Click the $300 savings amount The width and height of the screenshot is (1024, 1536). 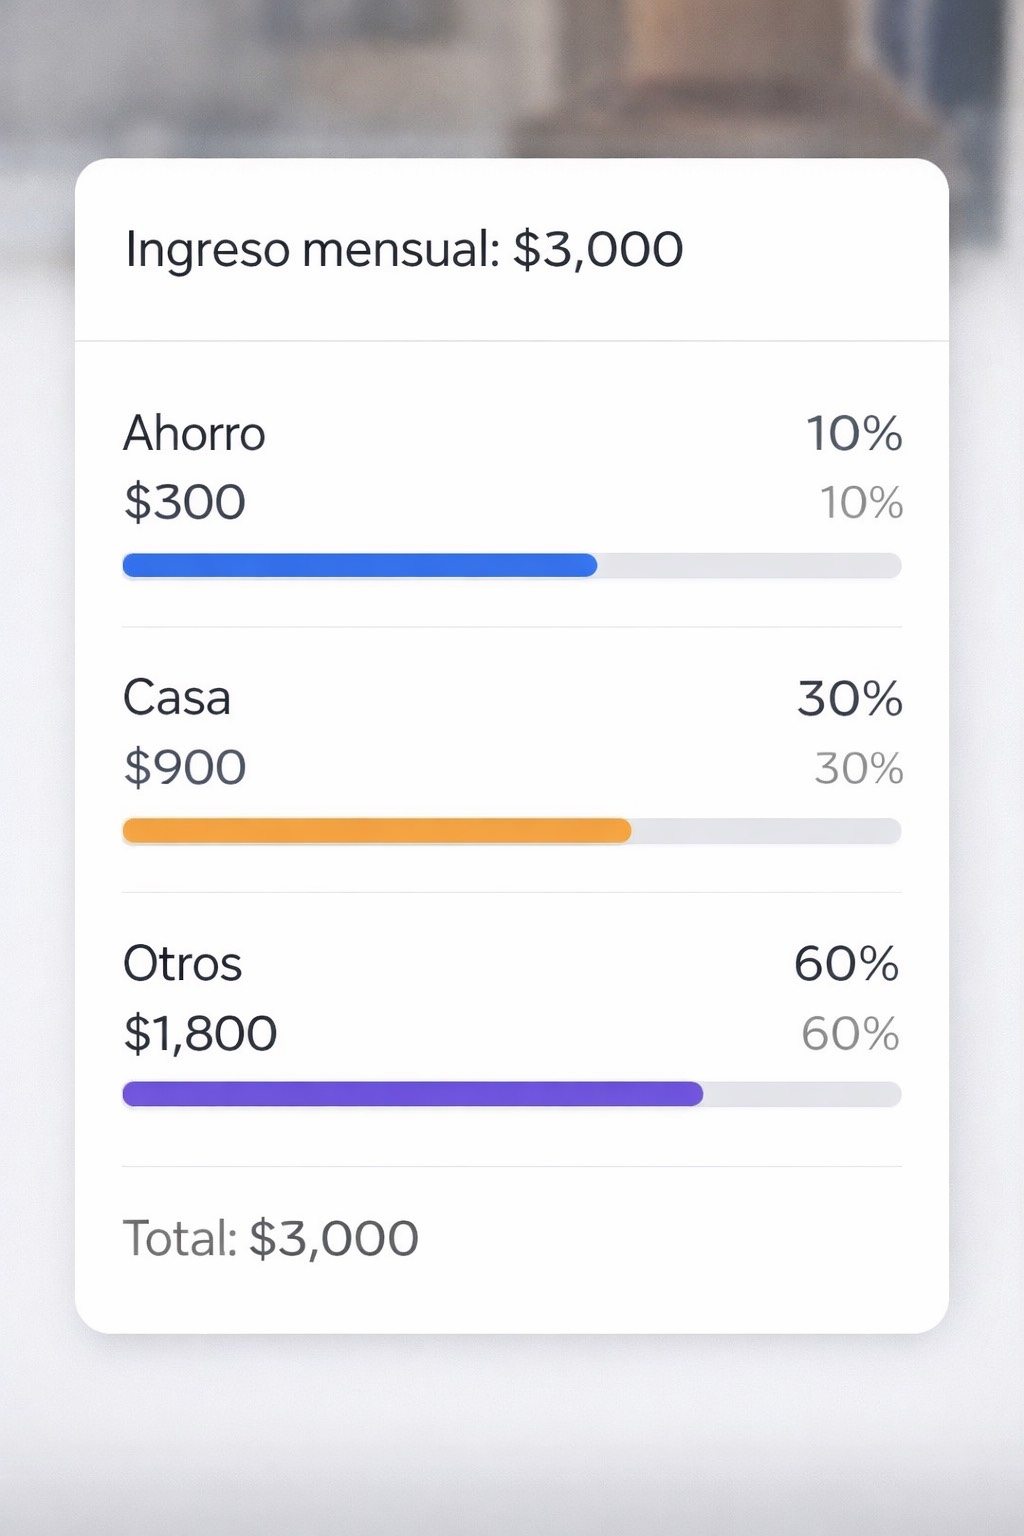[184, 502]
